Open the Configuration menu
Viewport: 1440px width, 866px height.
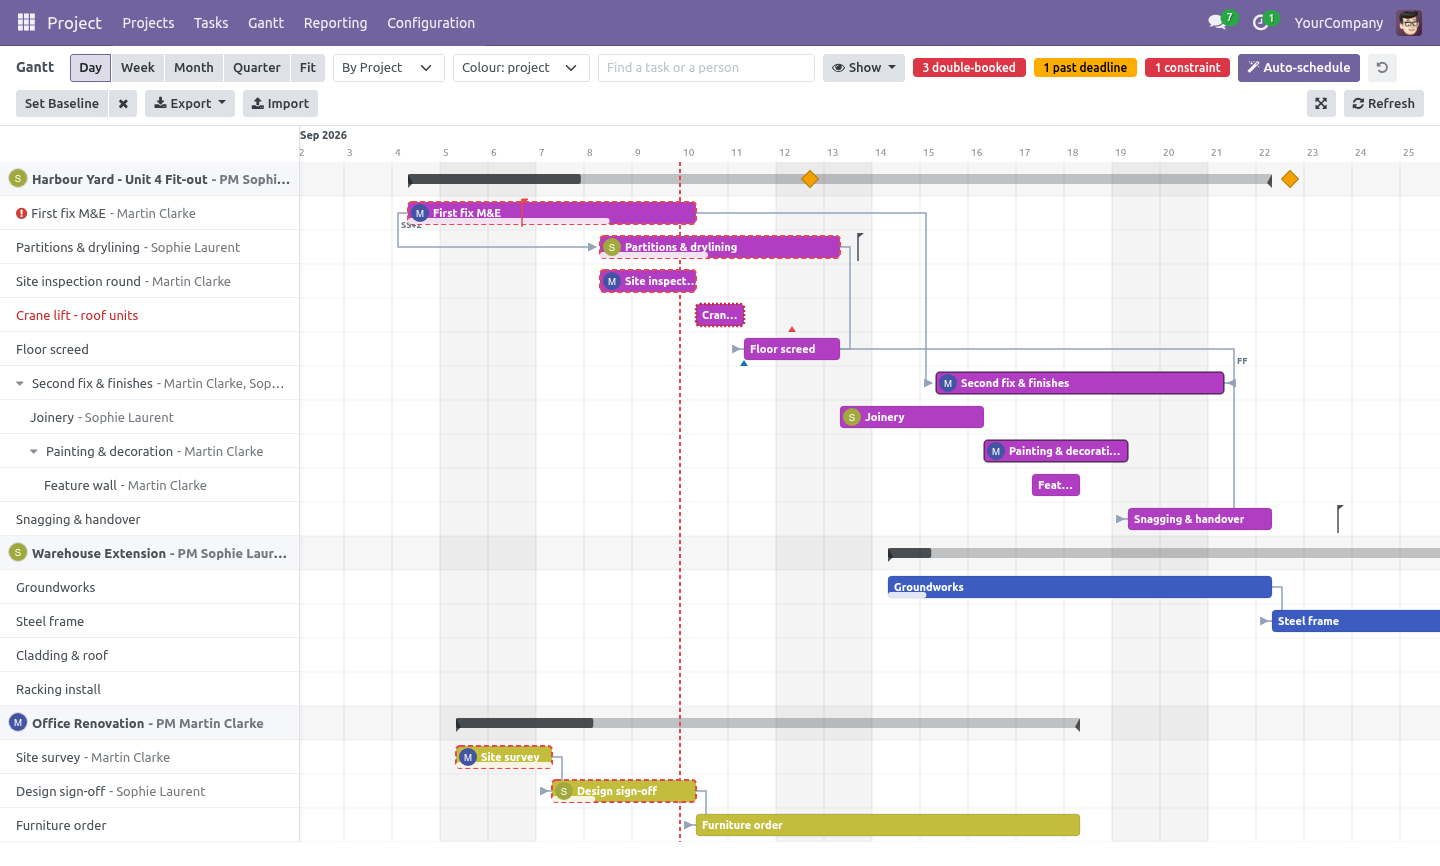pos(431,23)
